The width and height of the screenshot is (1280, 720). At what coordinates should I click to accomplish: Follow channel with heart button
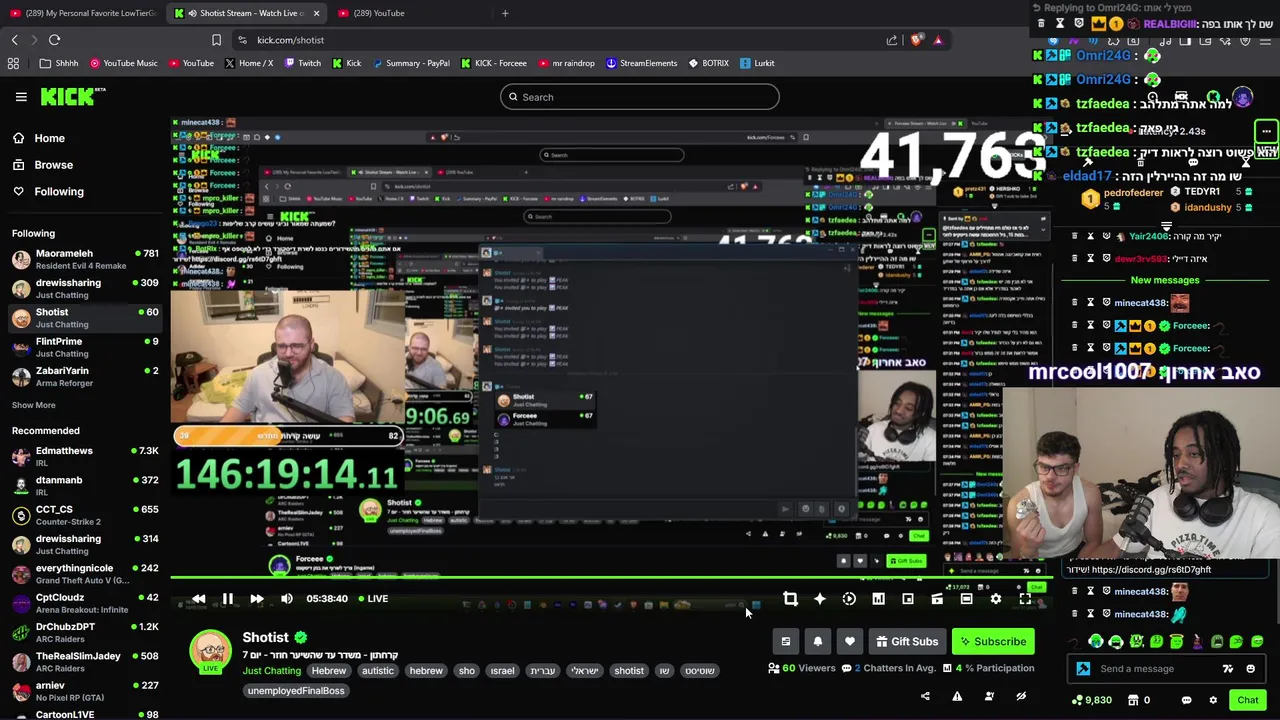coord(849,642)
